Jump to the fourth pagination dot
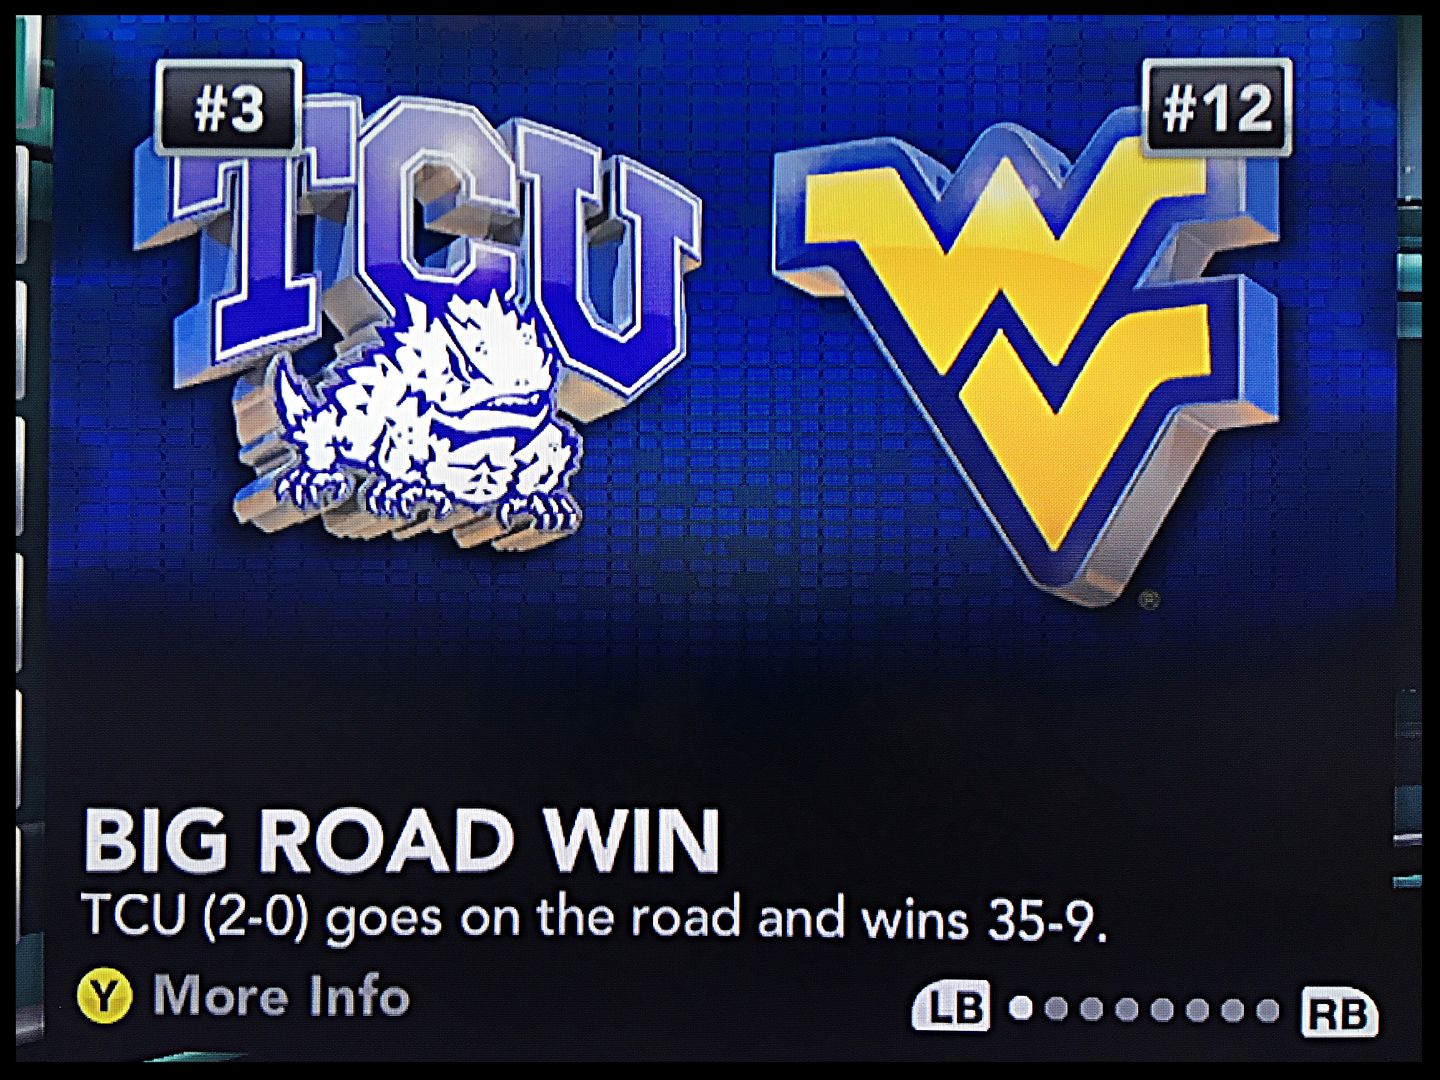Viewport: 1440px width, 1080px height. pyautogui.click(x=1126, y=1009)
